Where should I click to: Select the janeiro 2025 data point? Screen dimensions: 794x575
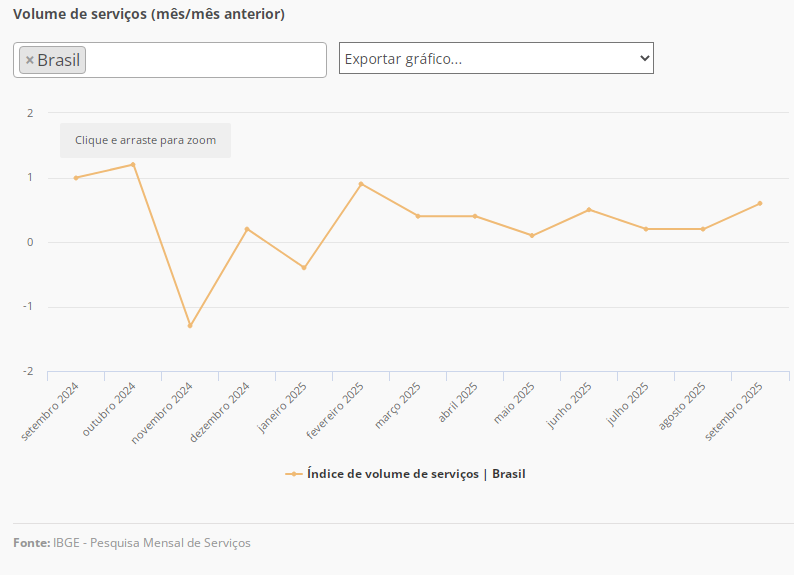point(304,268)
